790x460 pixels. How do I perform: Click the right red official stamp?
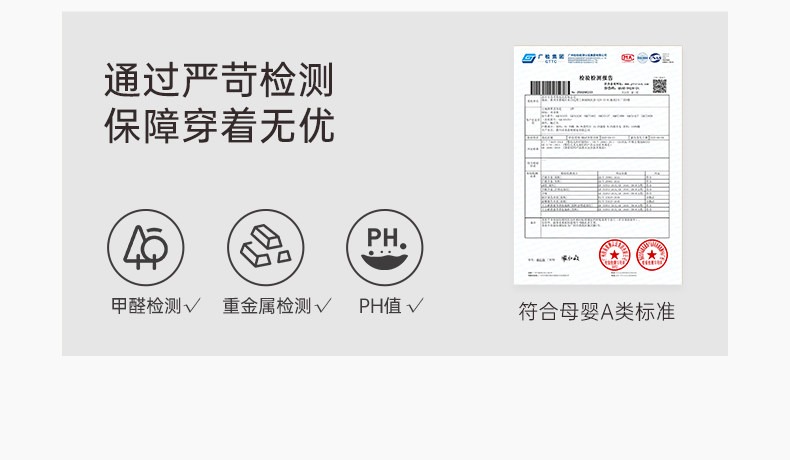point(651,255)
